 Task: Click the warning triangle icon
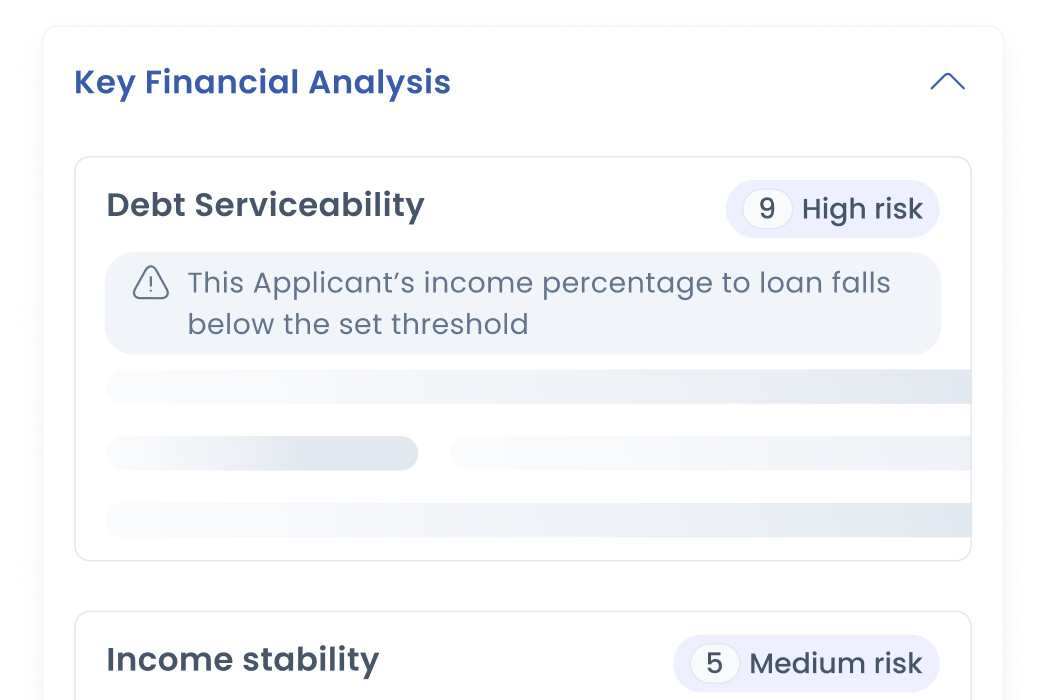coord(151,283)
